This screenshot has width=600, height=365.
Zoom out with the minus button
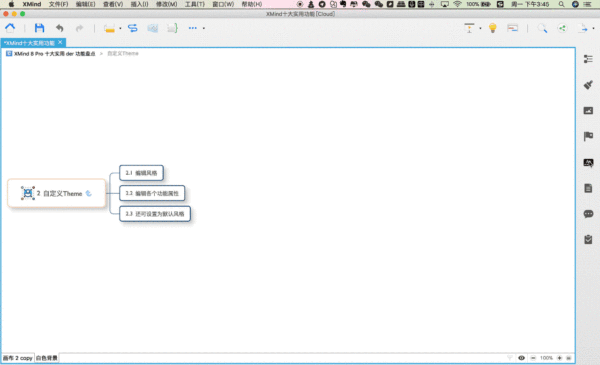(533, 358)
